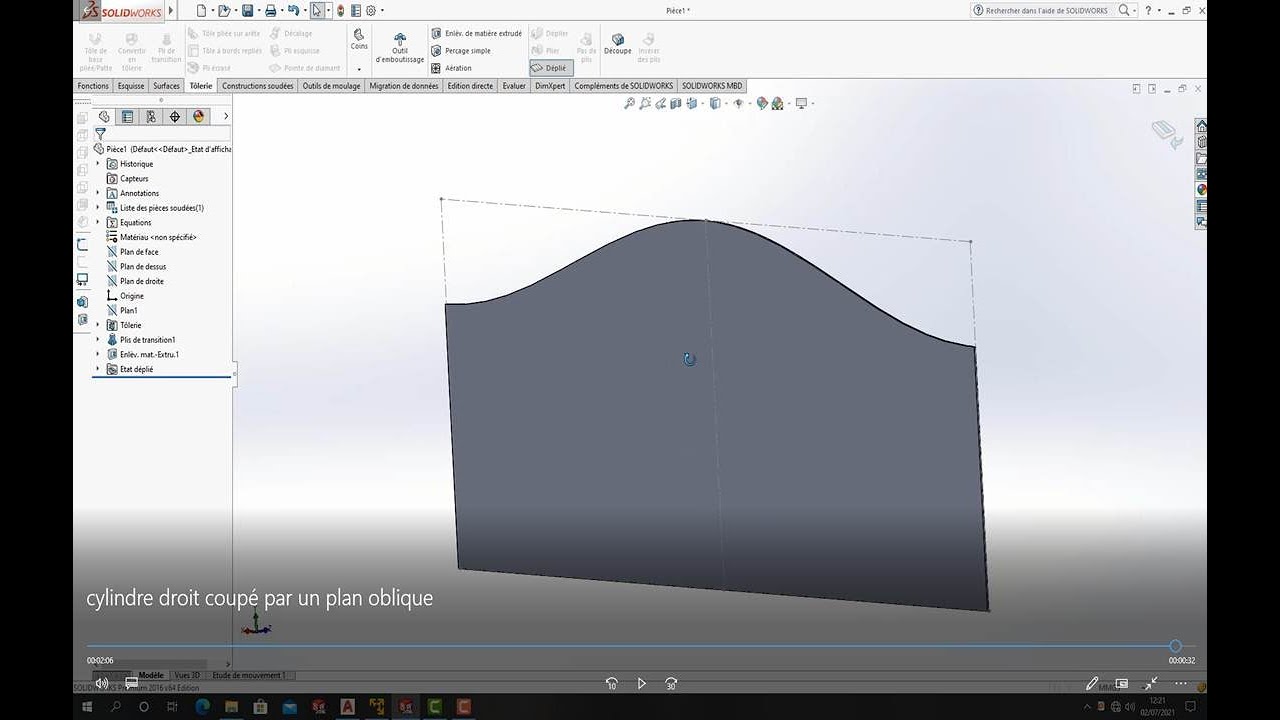Click the tree filter funnel icon
1280x720 pixels.
point(100,133)
